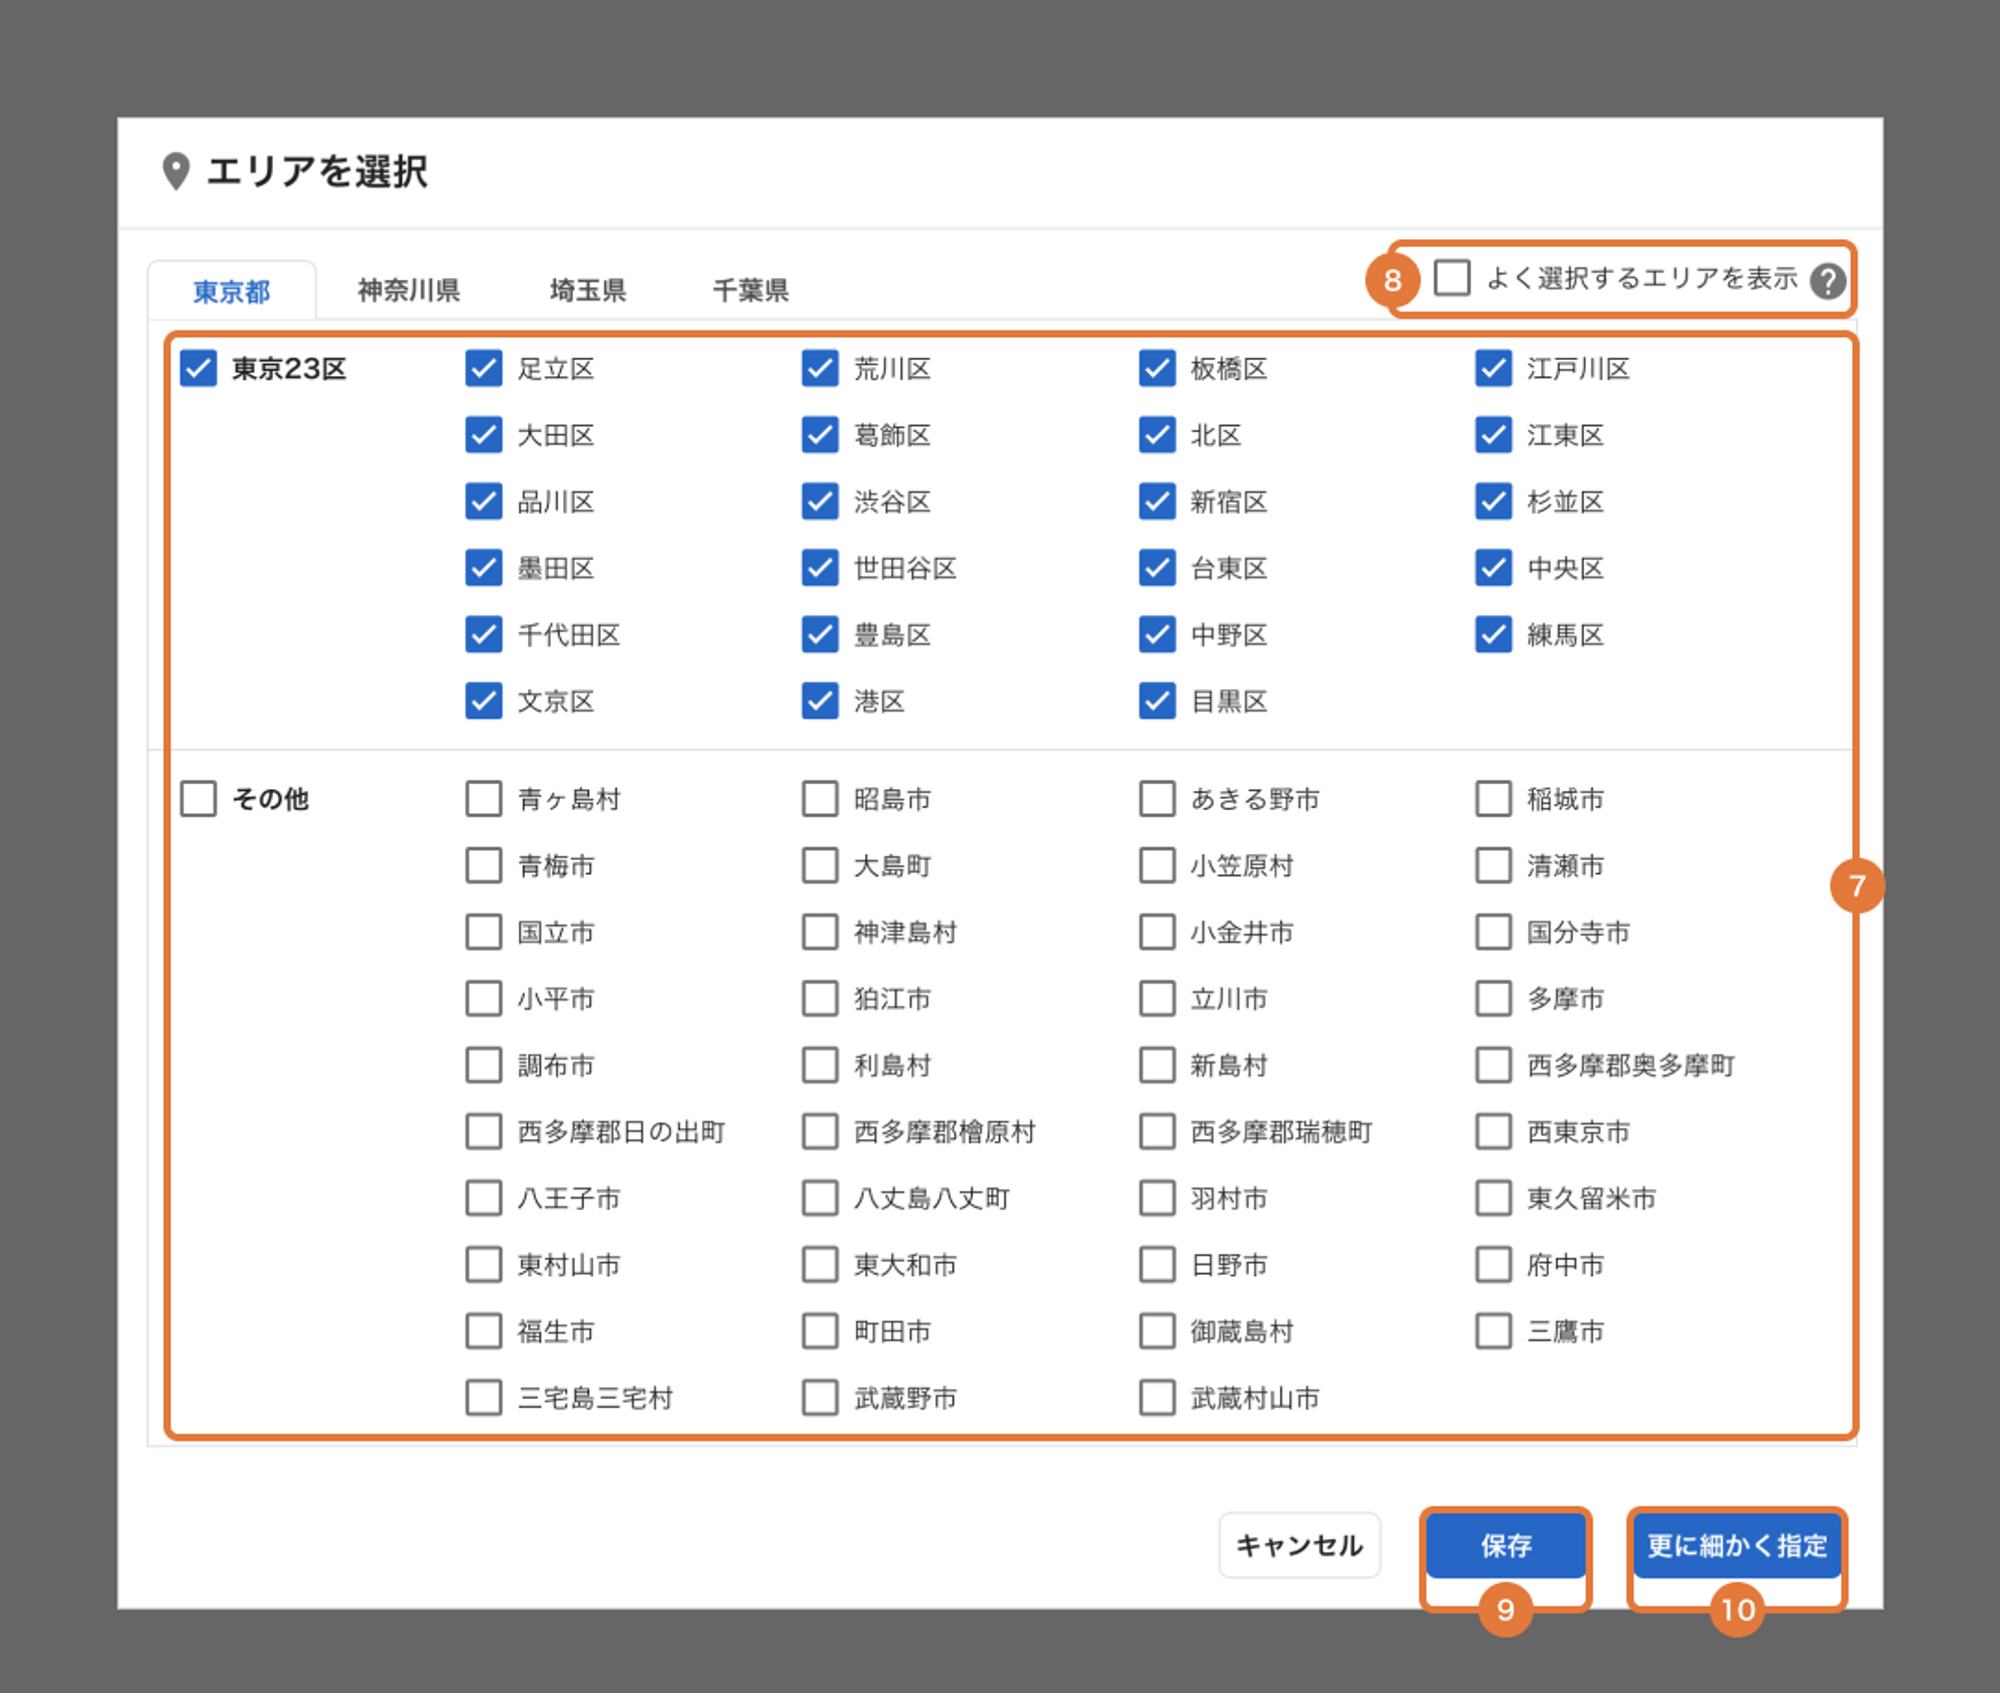The height and width of the screenshot is (1693, 2000).
Task: Uncheck 大田区 checkbox
Action: pos(483,435)
